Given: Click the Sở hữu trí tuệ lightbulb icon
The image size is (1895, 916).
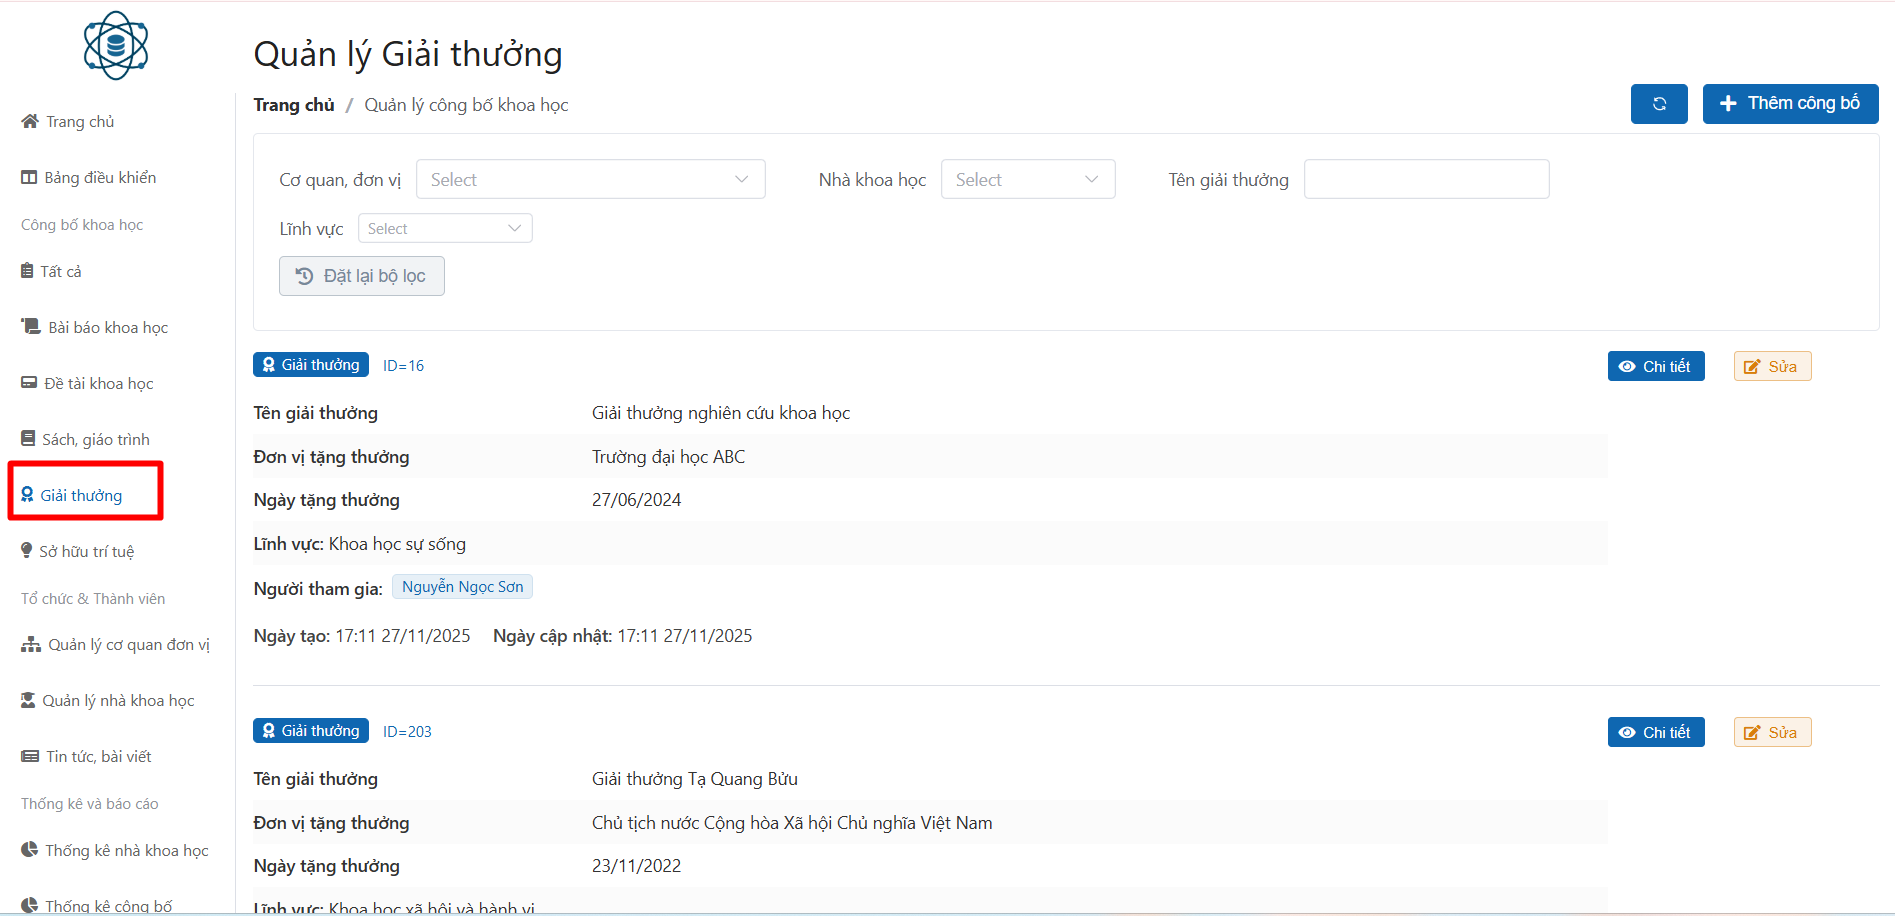Looking at the screenshot, I should pyautogui.click(x=27, y=551).
